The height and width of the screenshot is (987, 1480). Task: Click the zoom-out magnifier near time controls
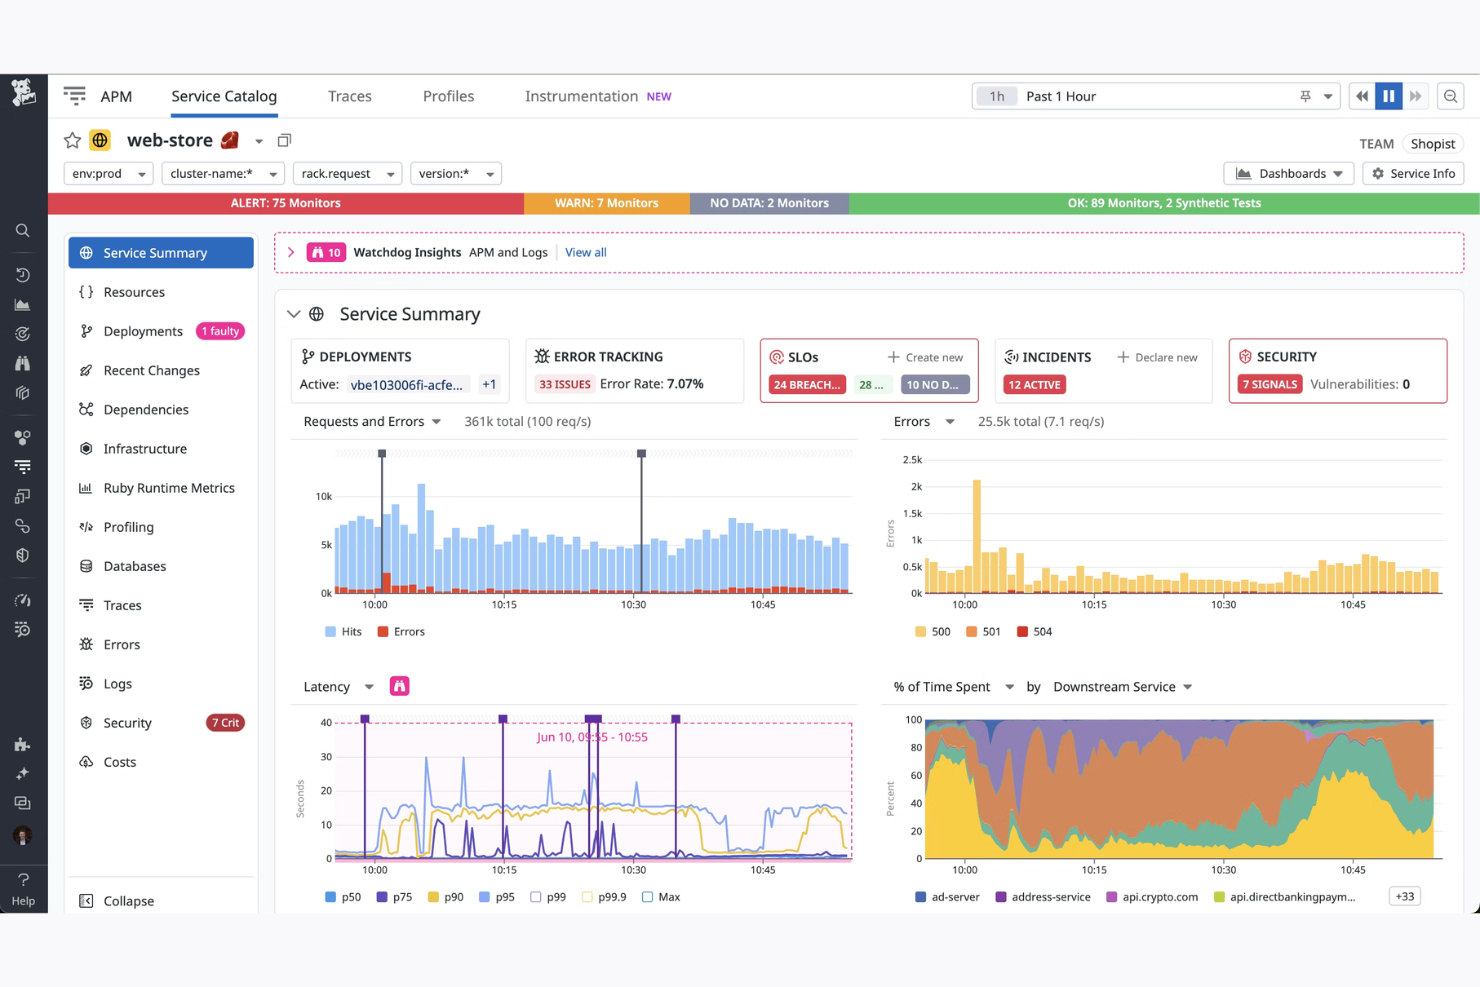1450,96
